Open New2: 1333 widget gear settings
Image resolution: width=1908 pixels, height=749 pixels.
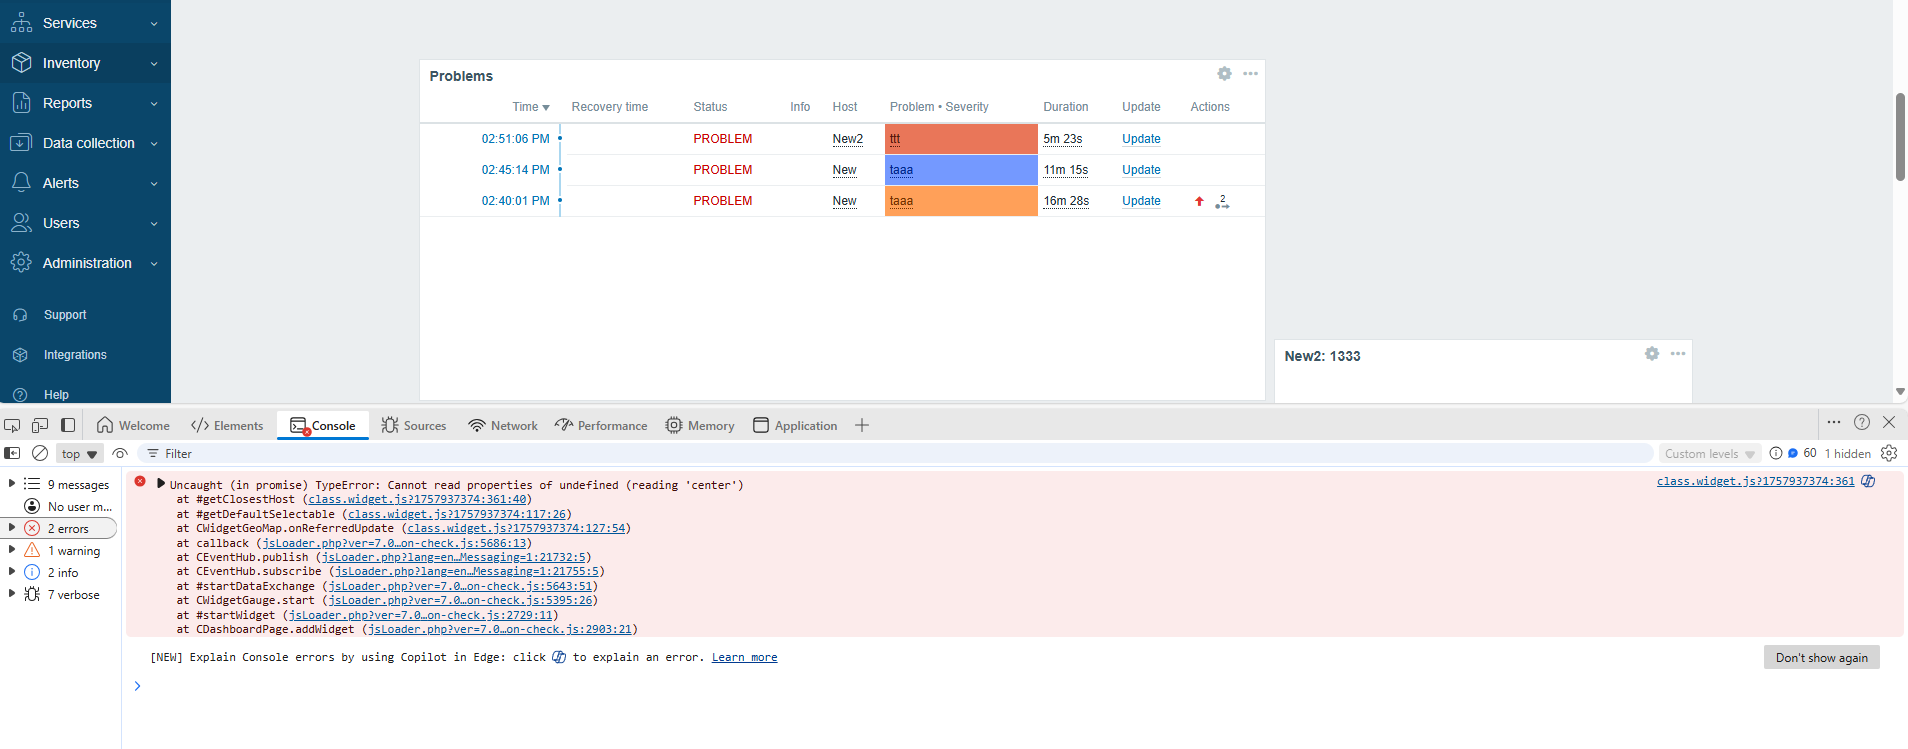point(1652,354)
